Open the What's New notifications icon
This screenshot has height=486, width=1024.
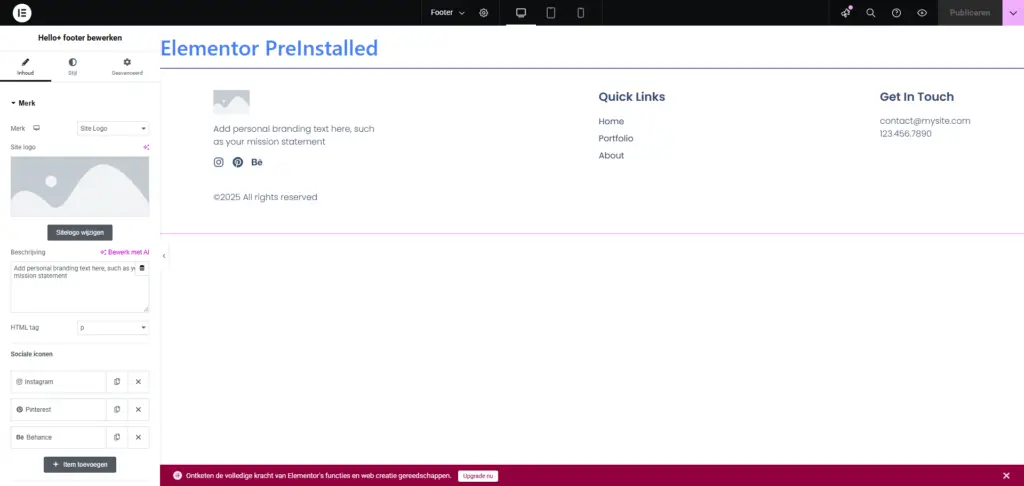pyautogui.click(x=846, y=12)
